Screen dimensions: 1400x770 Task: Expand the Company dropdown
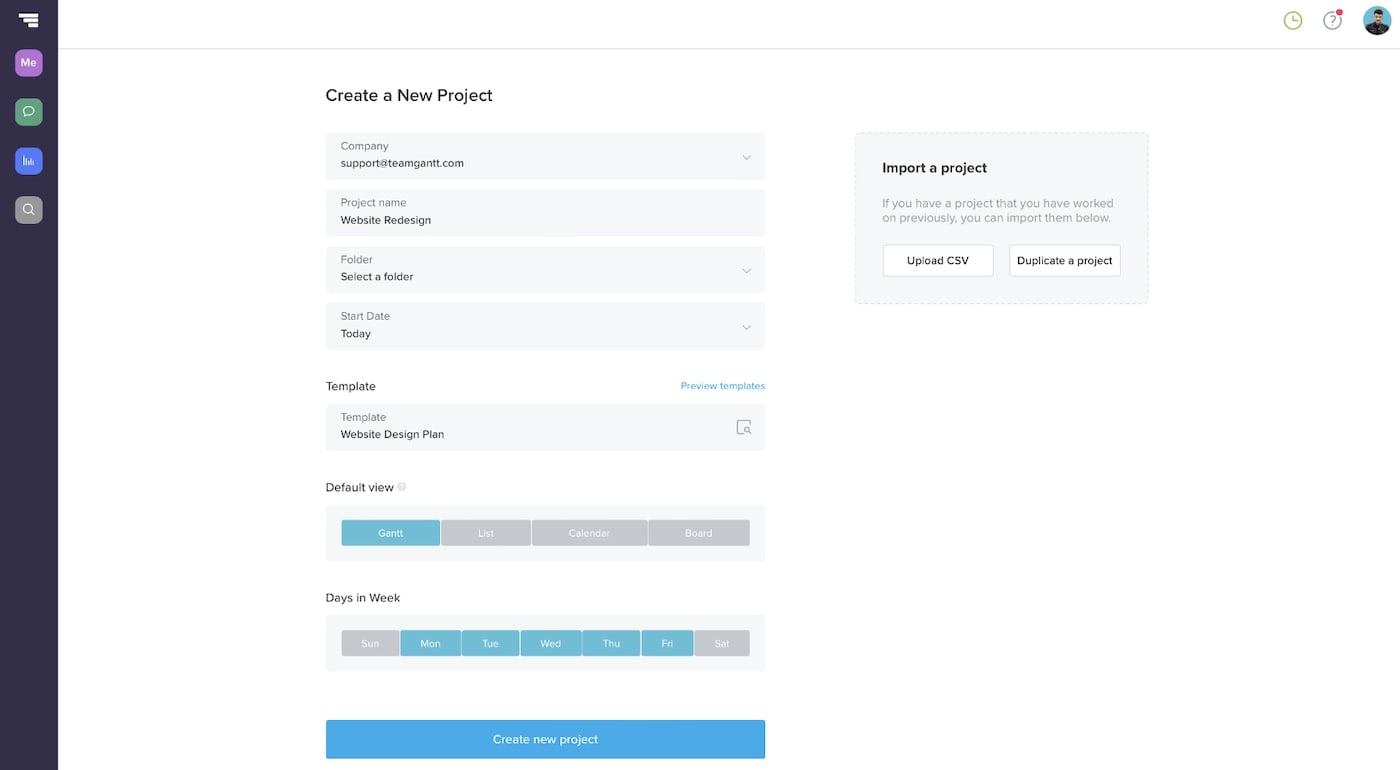click(x=746, y=157)
